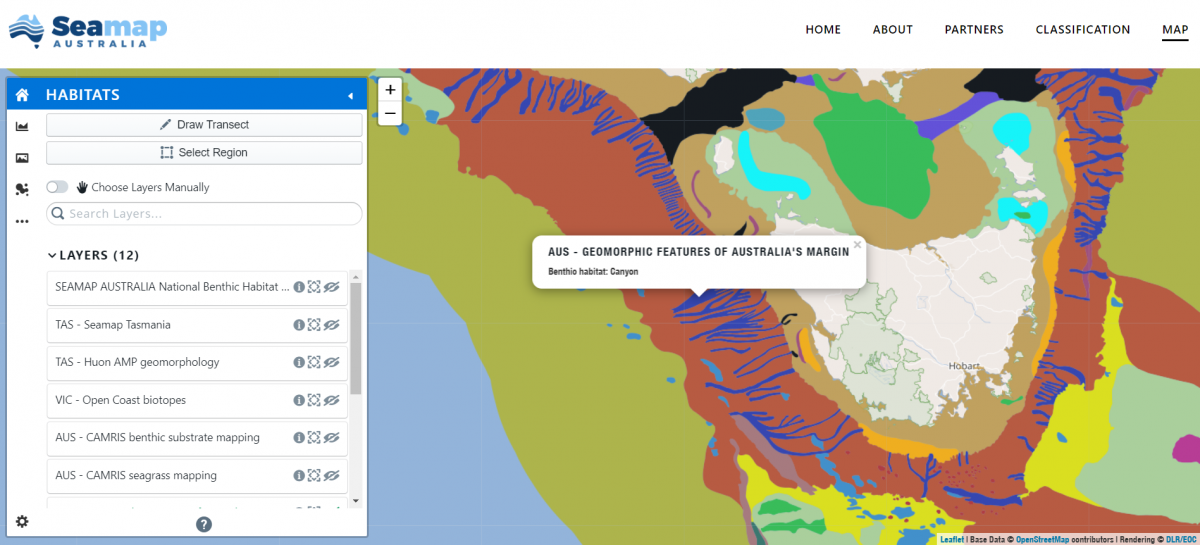1200x545 pixels.
Task: Open the imagery panel icon in the sidebar
Action: coord(22,158)
